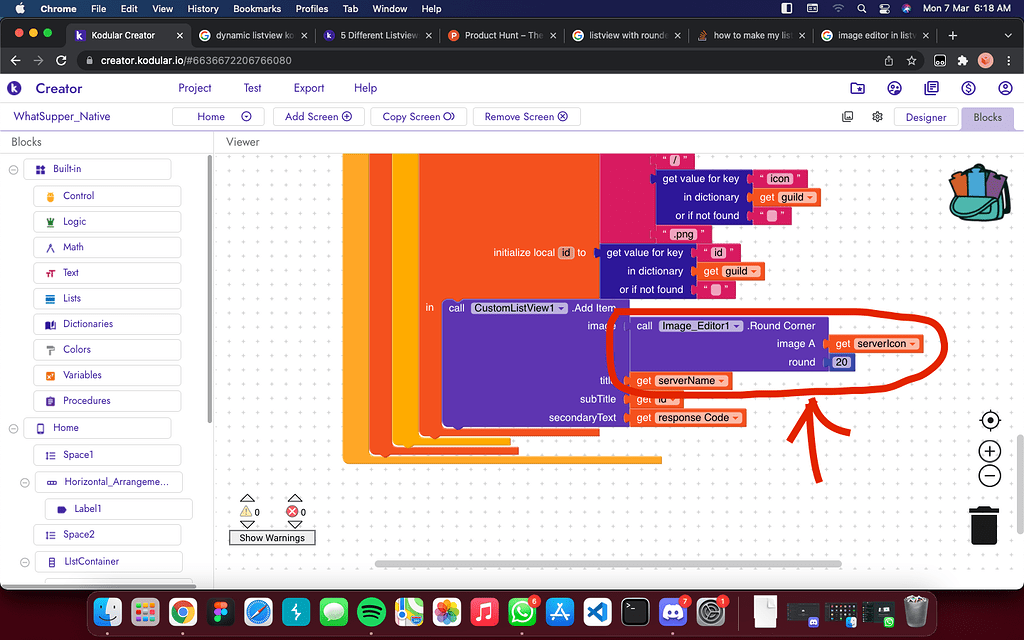Click the Remove Screen button
Screen dimensions: 1024x640
point(526,117)
